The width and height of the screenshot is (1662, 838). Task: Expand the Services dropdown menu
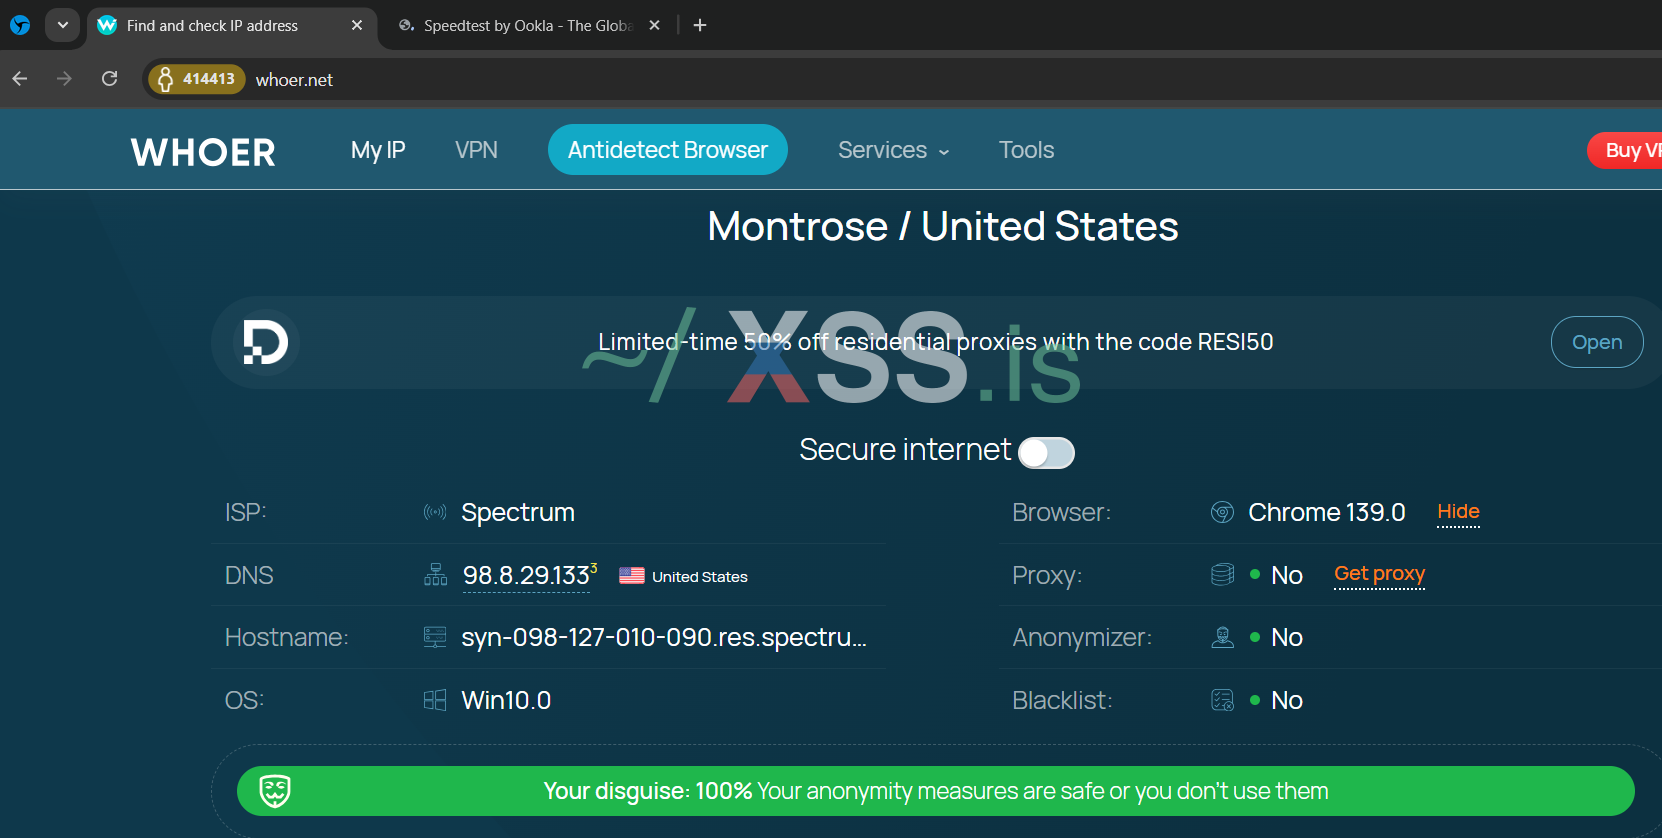pos(893,150)
